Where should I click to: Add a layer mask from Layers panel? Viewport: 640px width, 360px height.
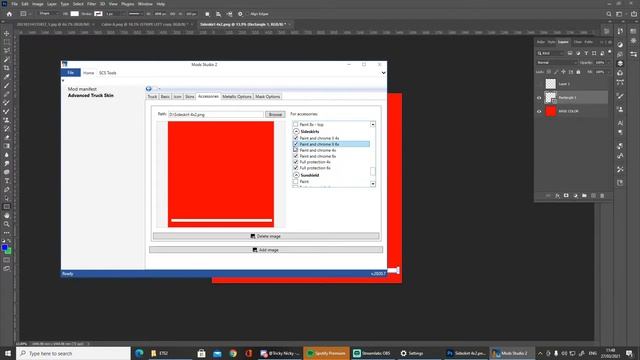(566, 196)
